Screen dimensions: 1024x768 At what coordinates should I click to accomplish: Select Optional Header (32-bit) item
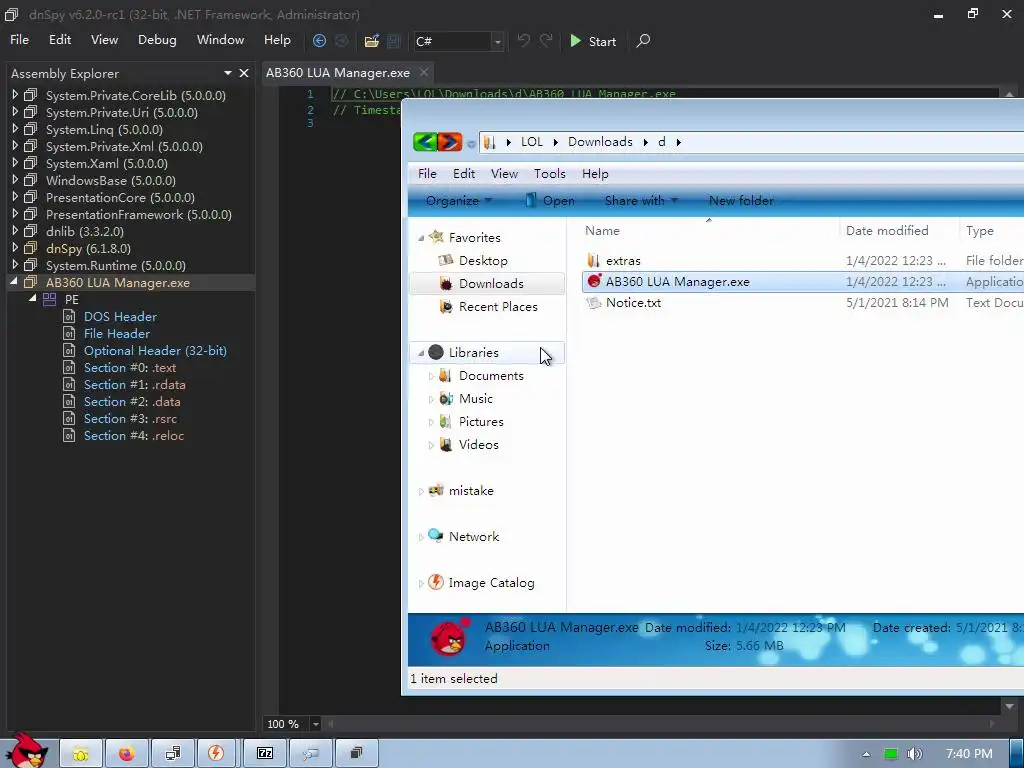pyautogui.click(x=155, y=350)
